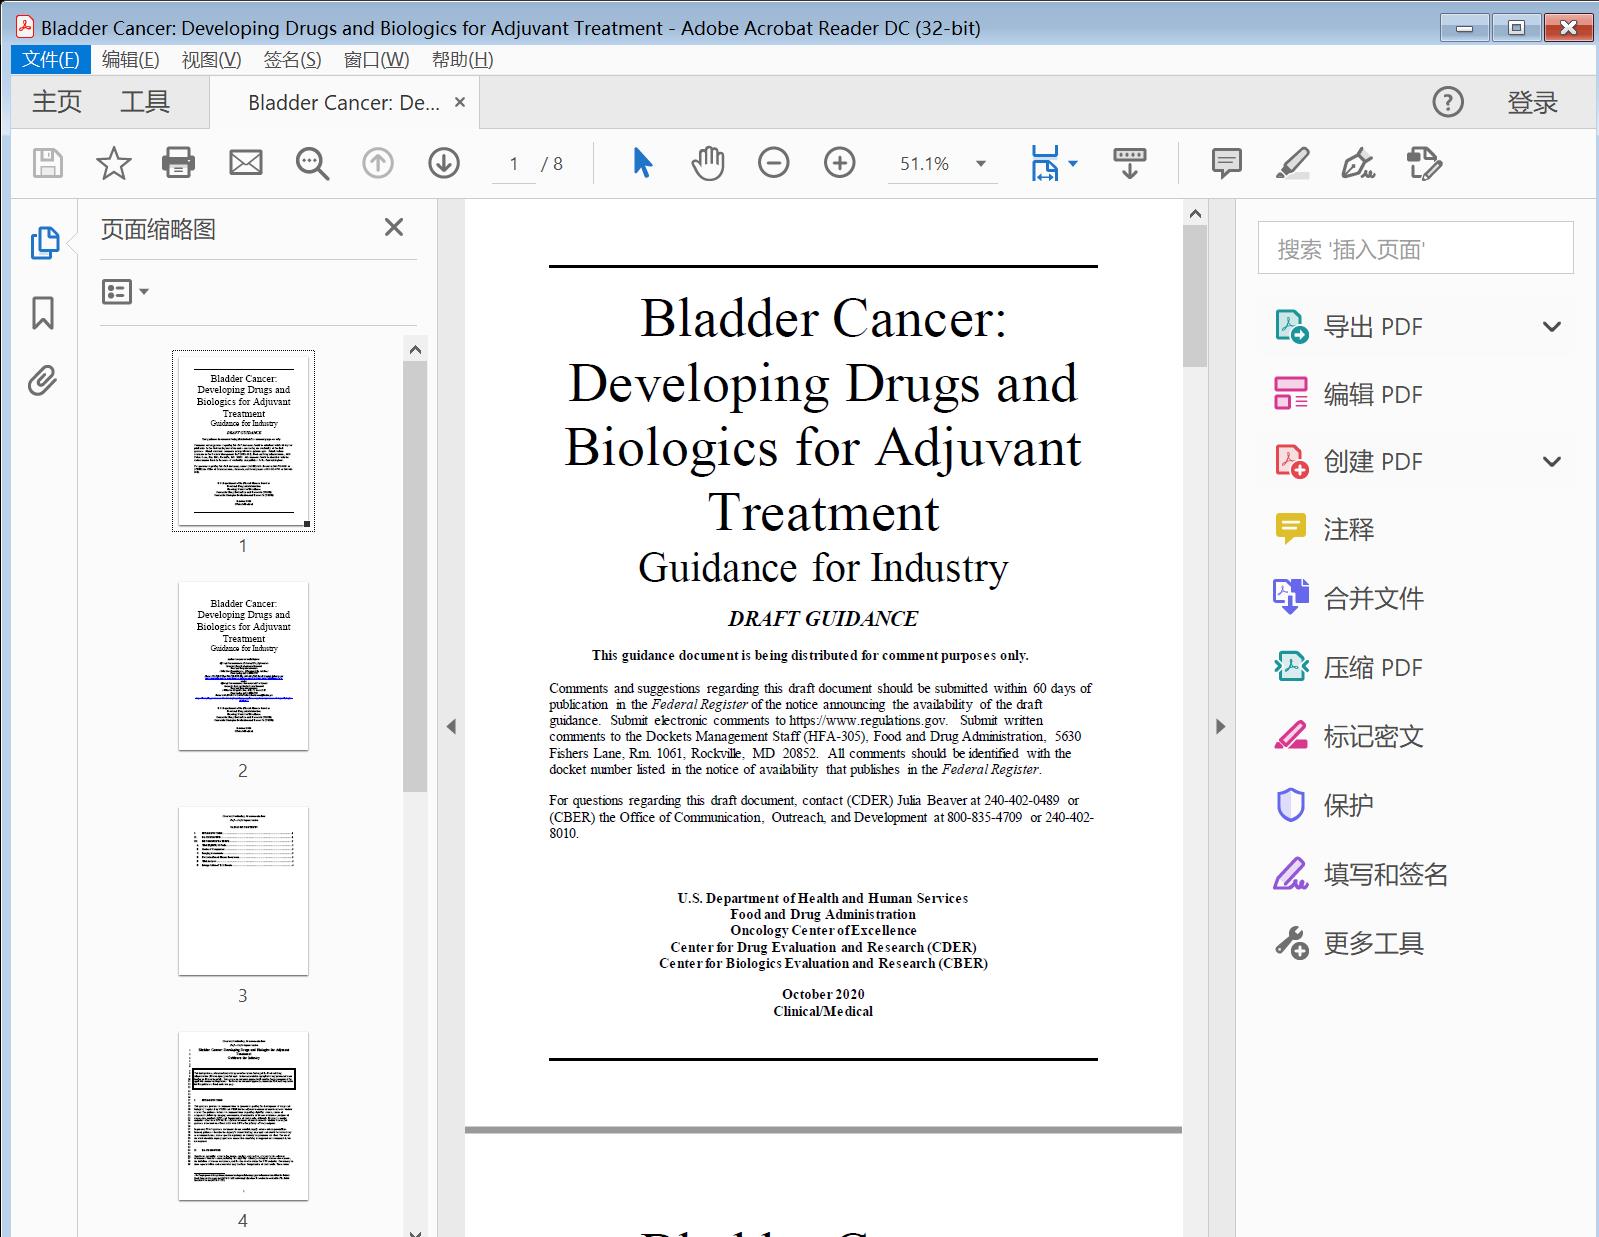Click the thumbnail panel scrollbar thumb
This screenshot has height=1237, width=1599.
point(415,577)
